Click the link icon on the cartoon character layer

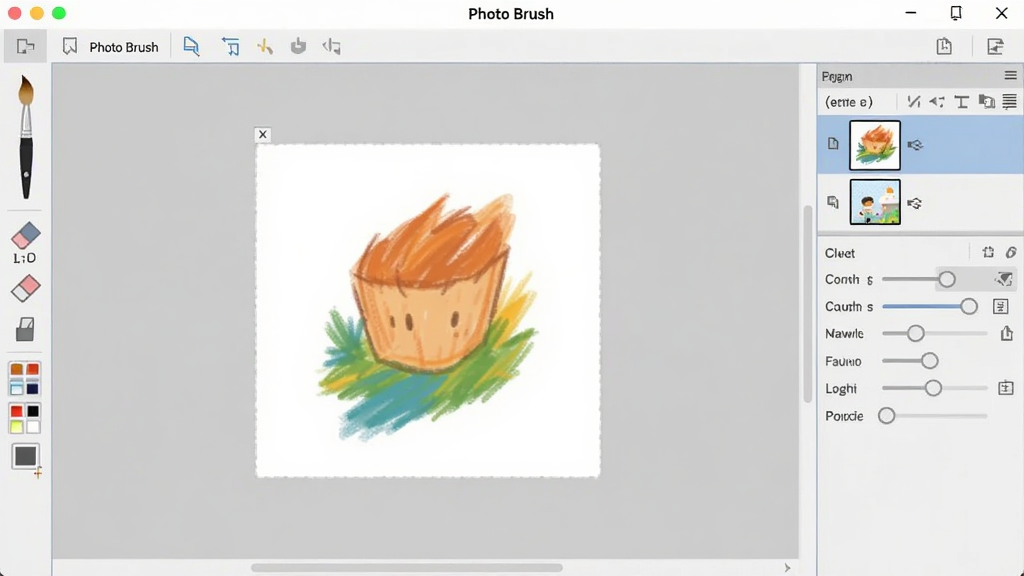[x=914, y=203]
